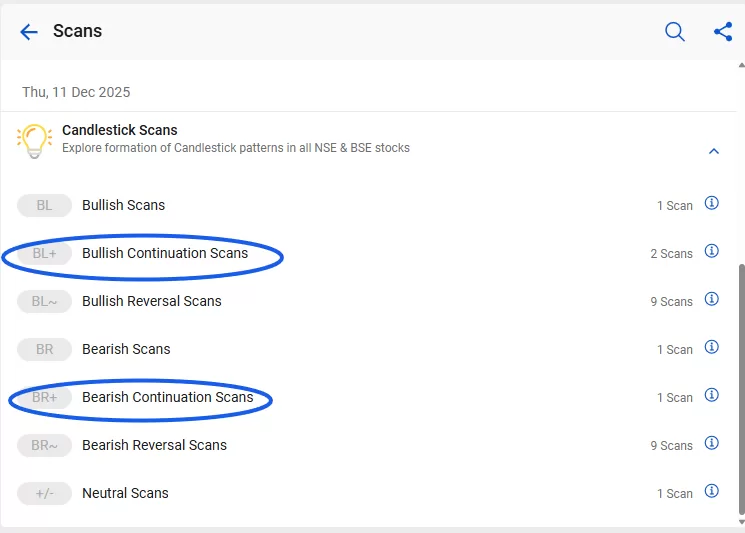Show info for Bullish Continuation Scans

(712, 251)
